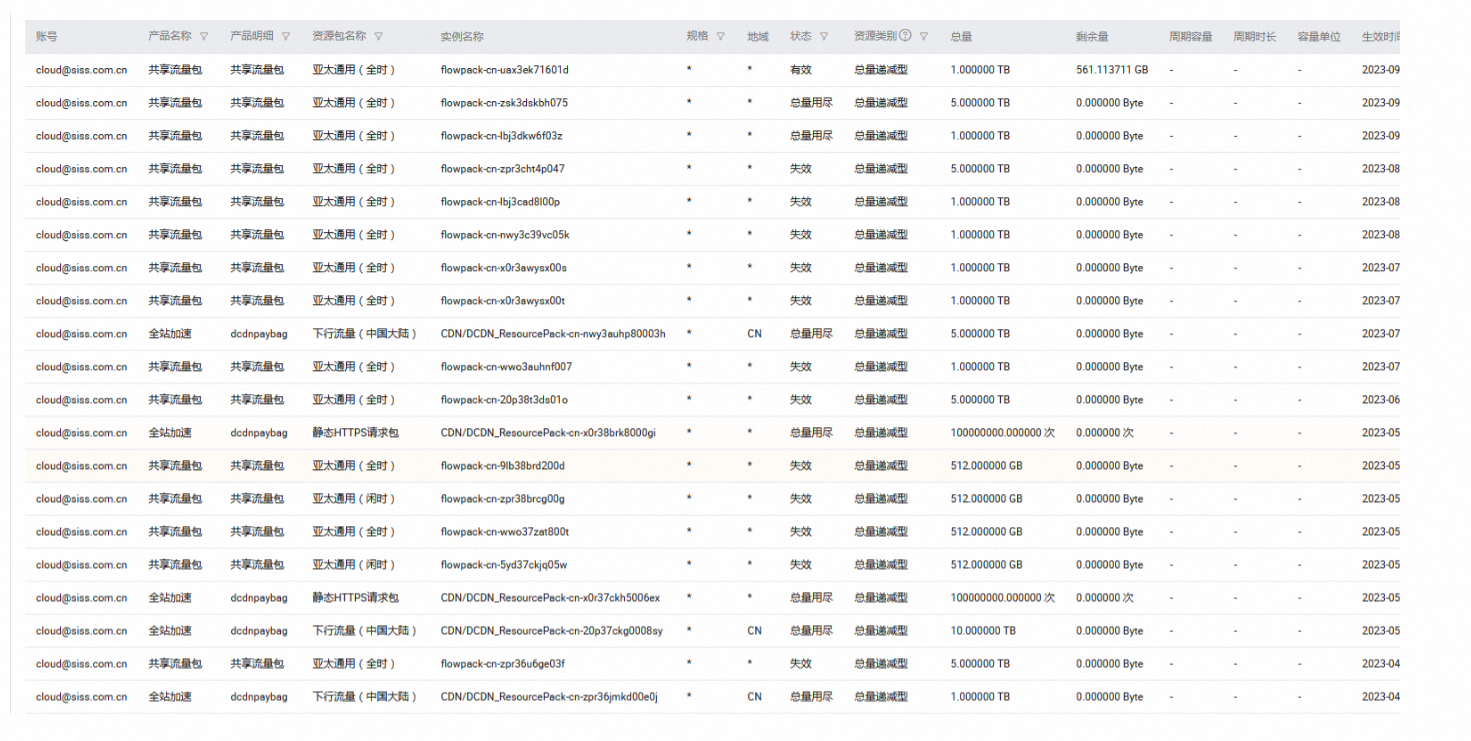Viewport: 1471px width, 741px height.
Task: Open the filter icon beside 状态 header
Action: (x=824, y=36)
